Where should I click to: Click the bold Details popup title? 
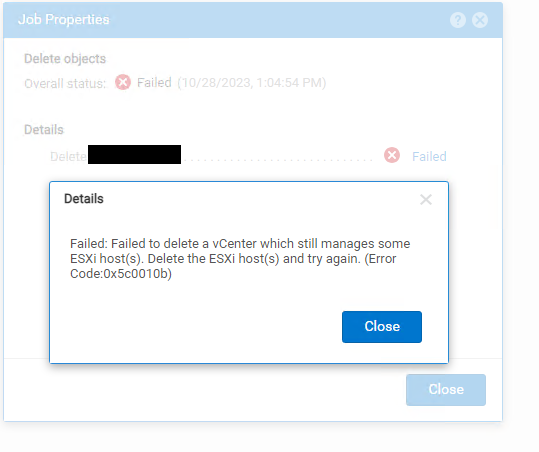click(x=84, y=199)
